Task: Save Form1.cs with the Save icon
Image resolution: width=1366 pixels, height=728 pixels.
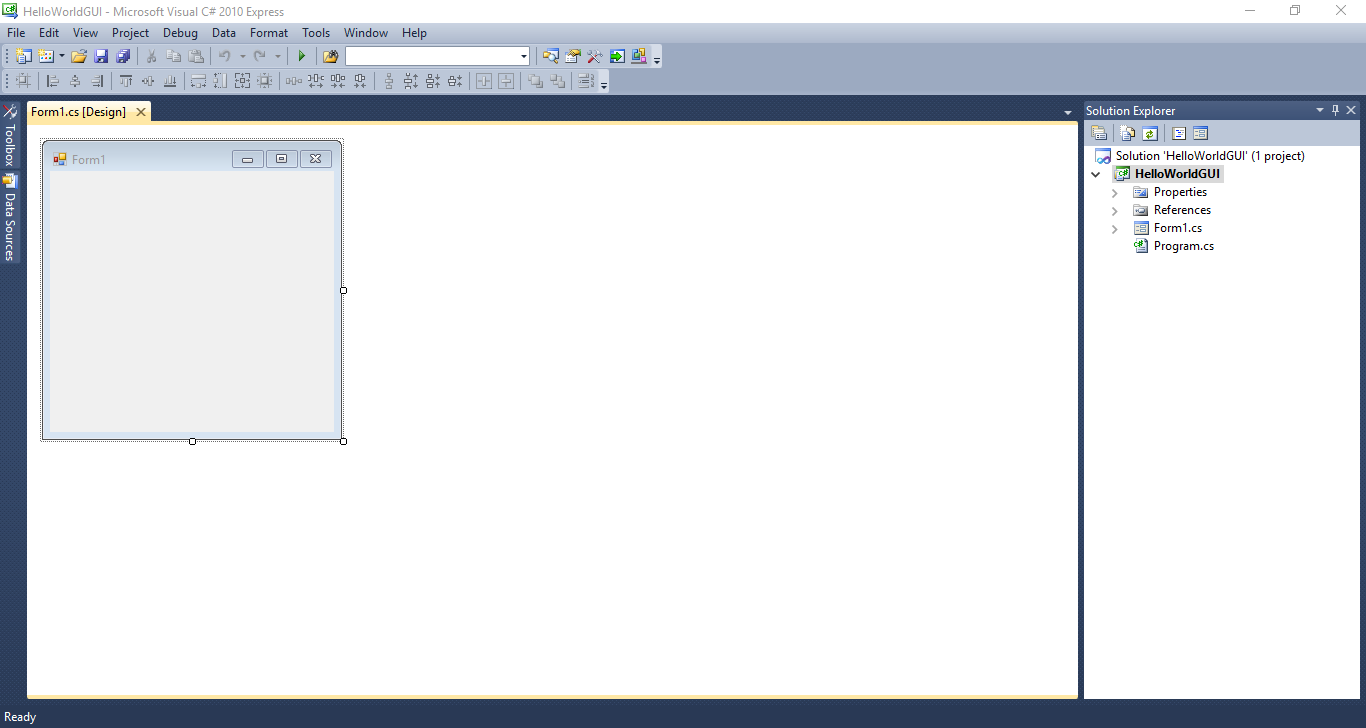Action: coord(101,56)
